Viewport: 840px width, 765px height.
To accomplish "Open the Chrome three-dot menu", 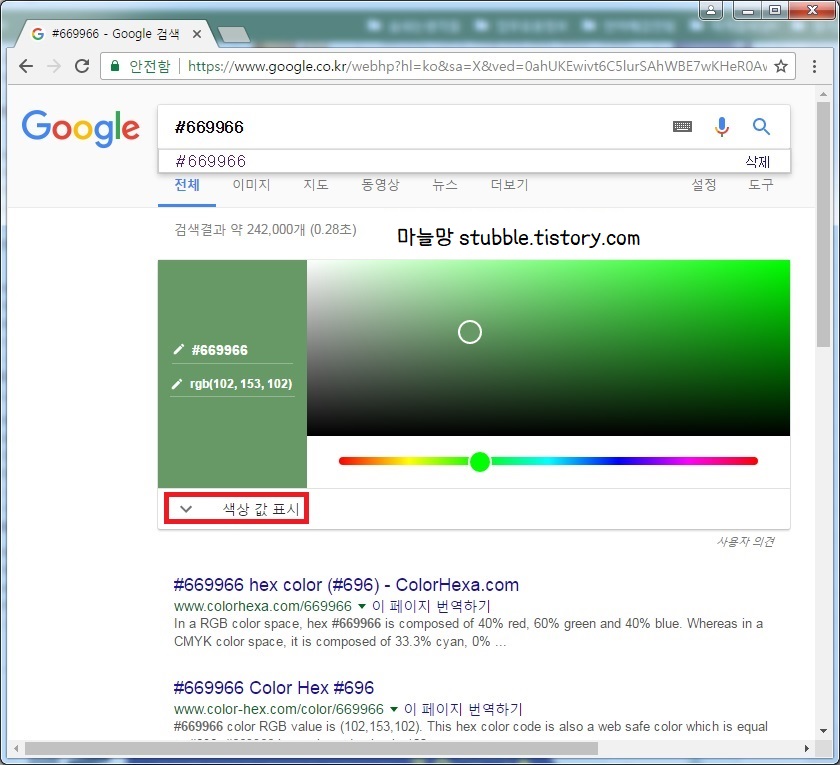I will tap(814, 66).
